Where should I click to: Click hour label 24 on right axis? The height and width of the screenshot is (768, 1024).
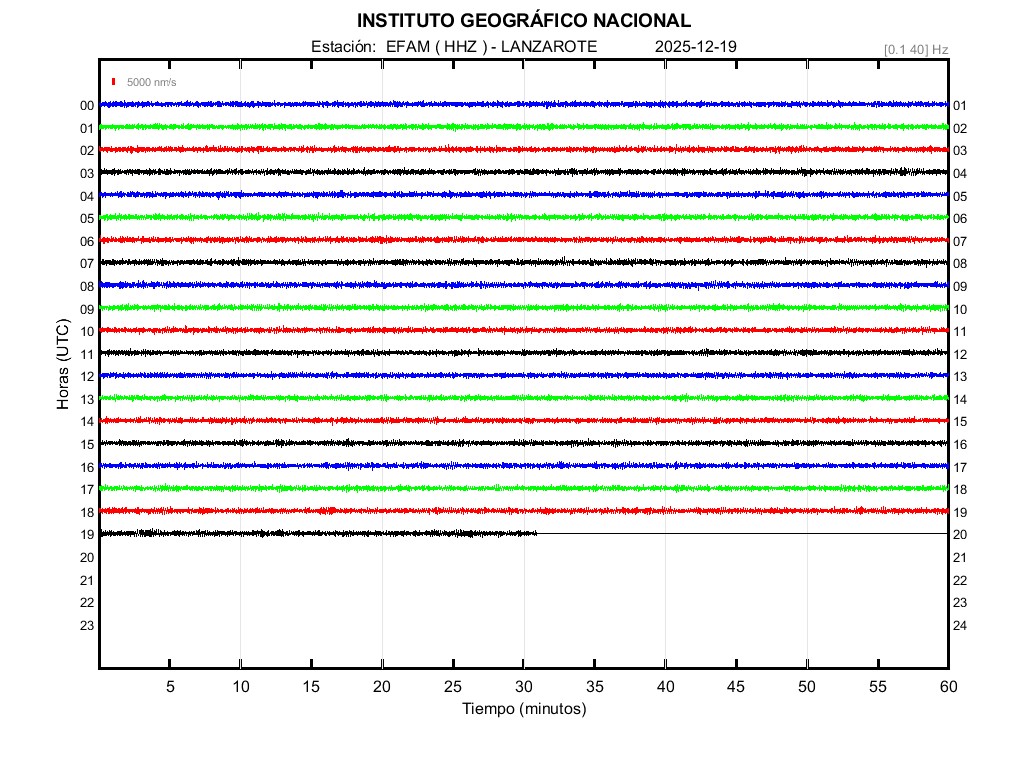(960, 626)
